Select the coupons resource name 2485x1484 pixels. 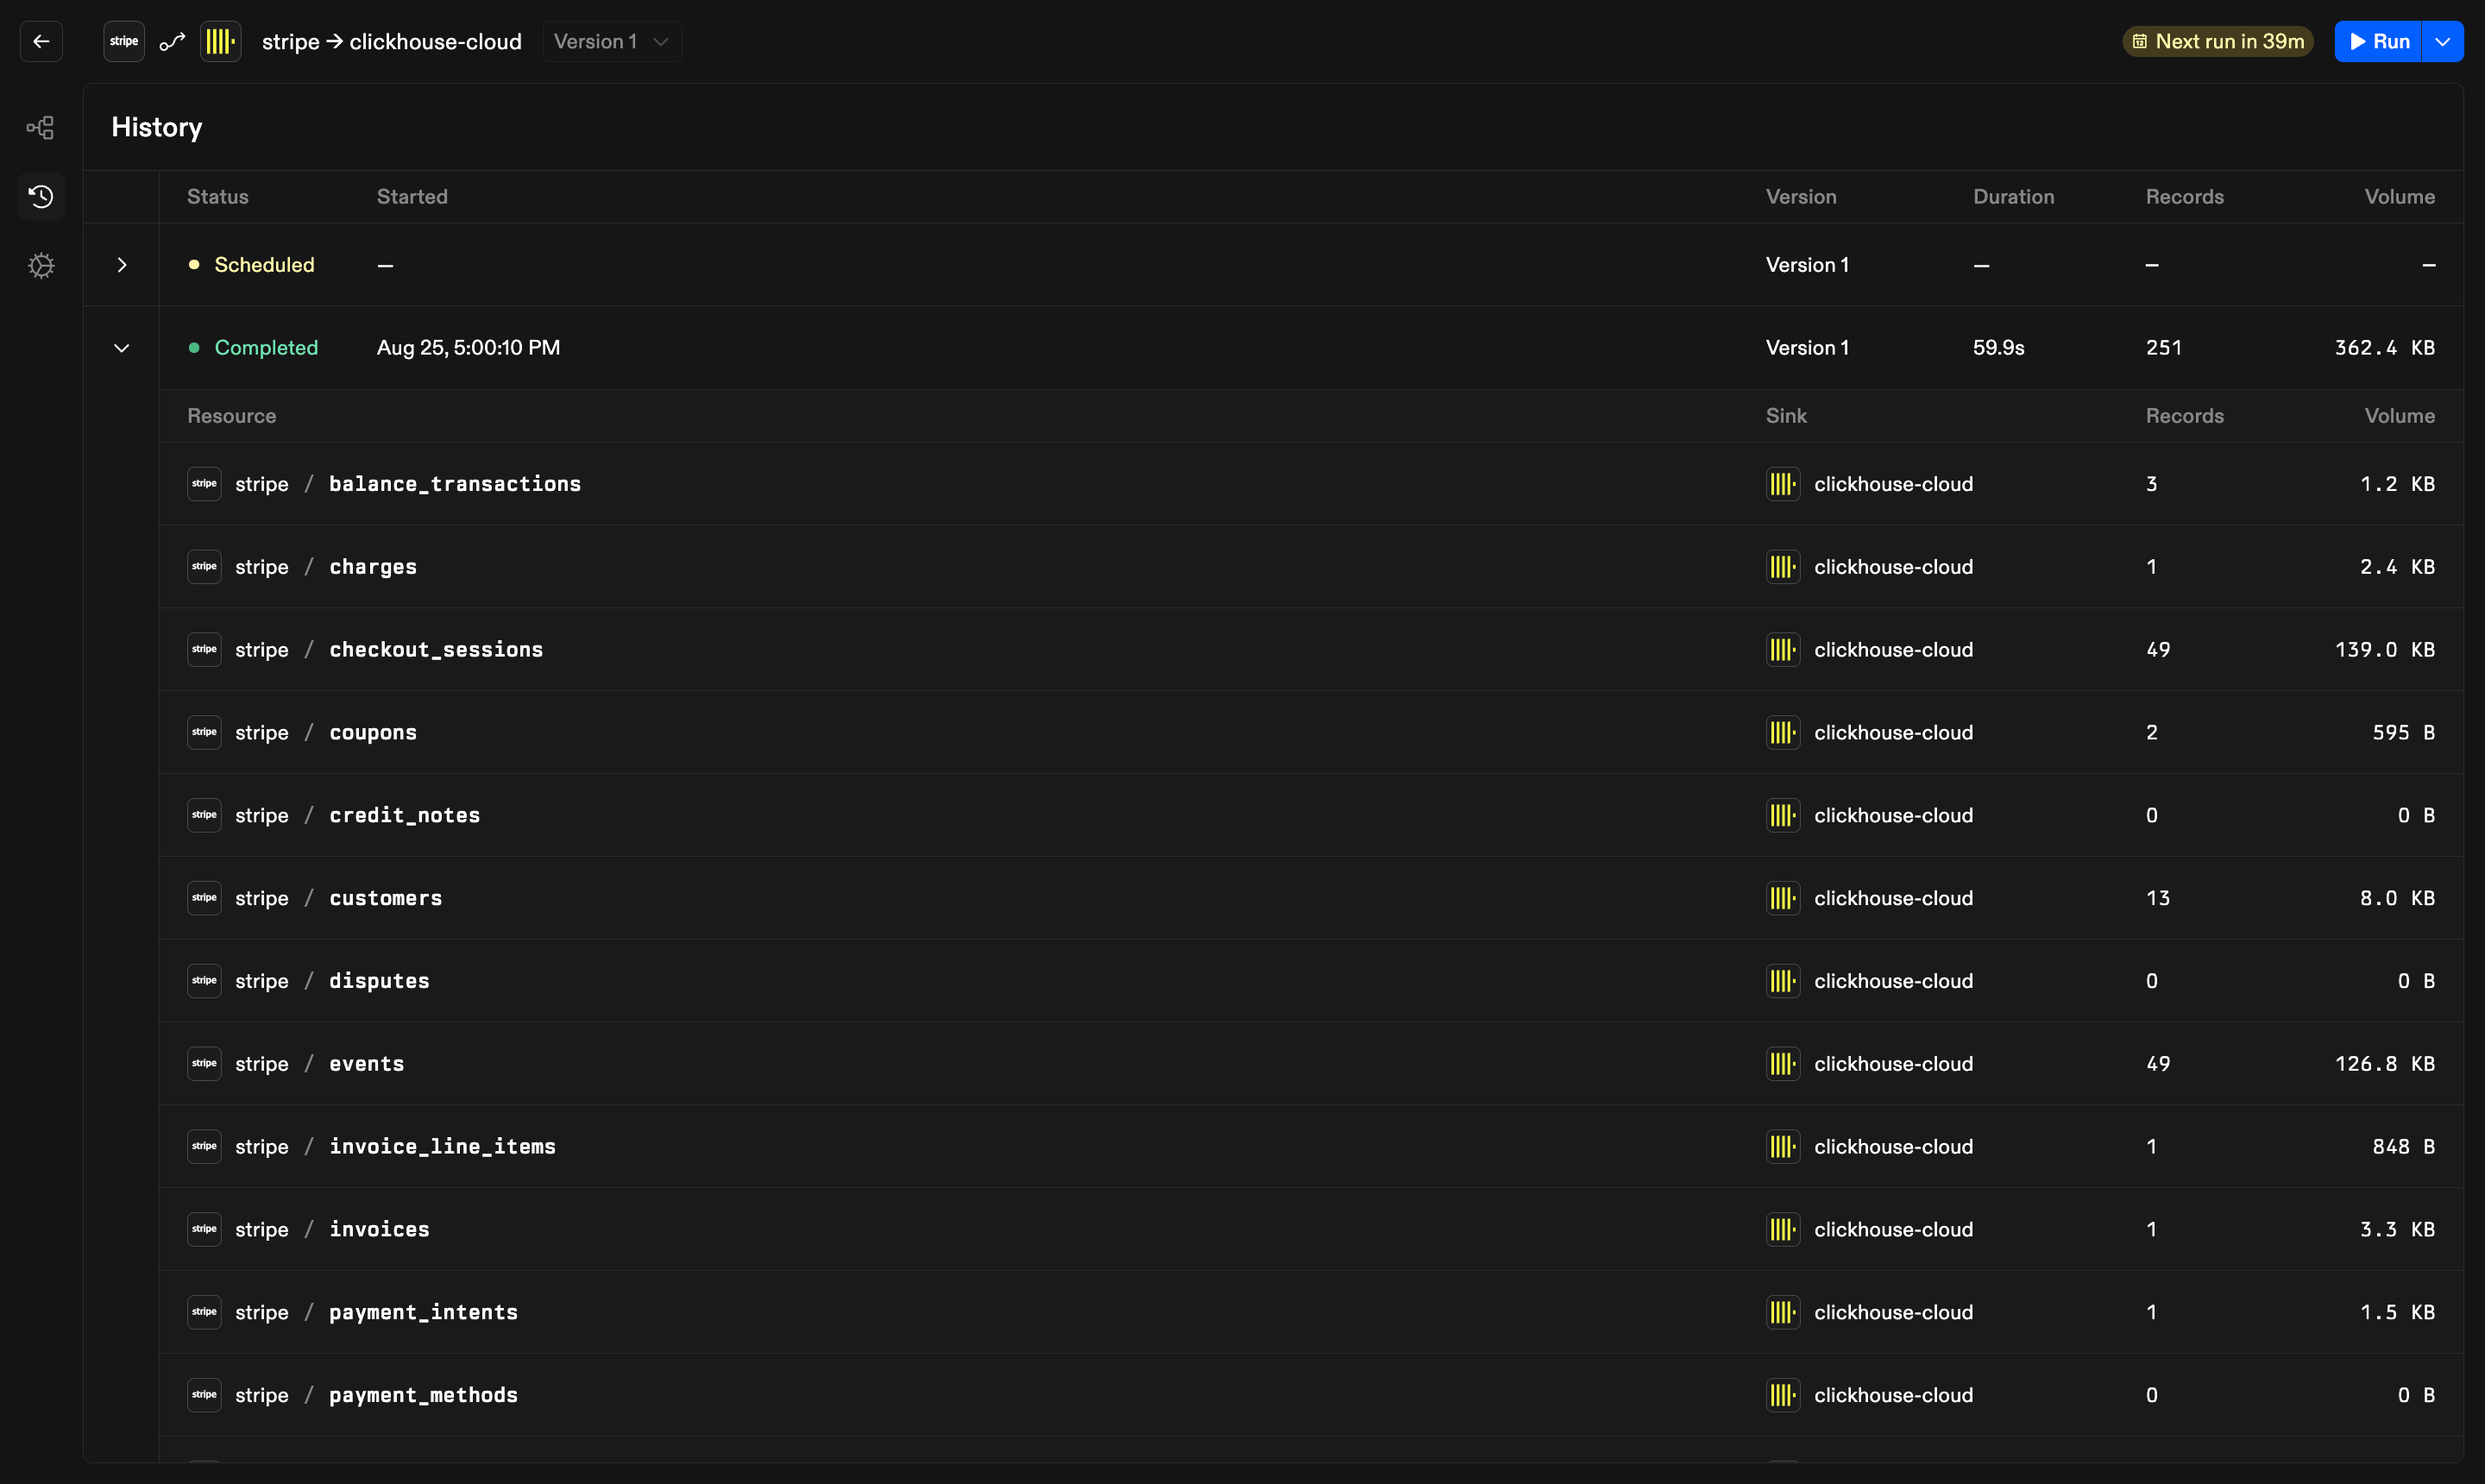(373, 733)
